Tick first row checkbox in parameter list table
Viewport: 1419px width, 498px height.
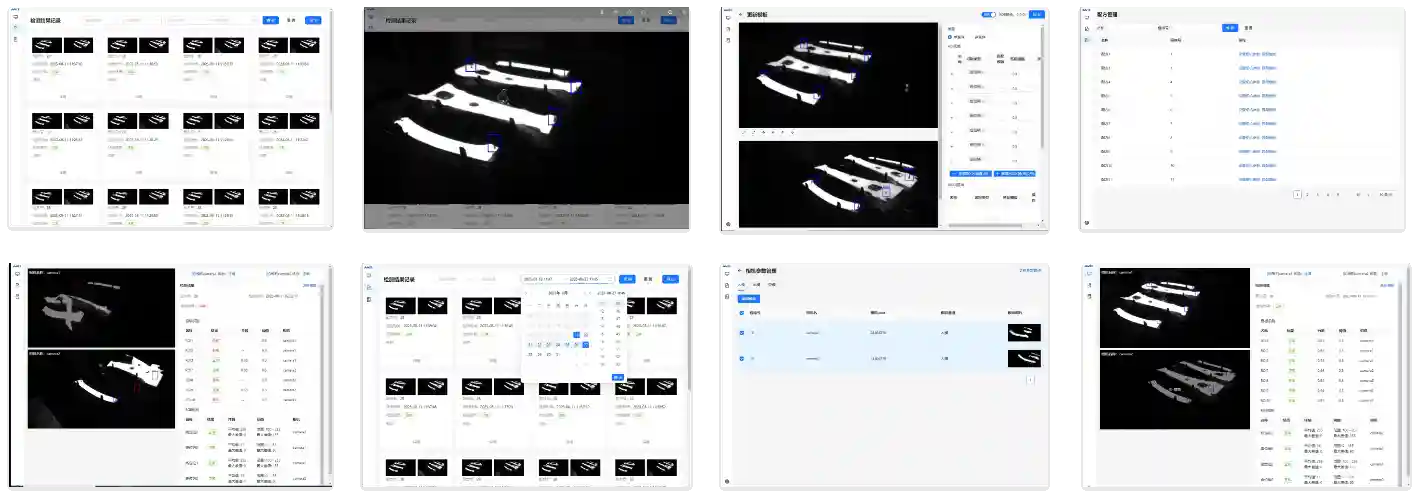point(741,333)
